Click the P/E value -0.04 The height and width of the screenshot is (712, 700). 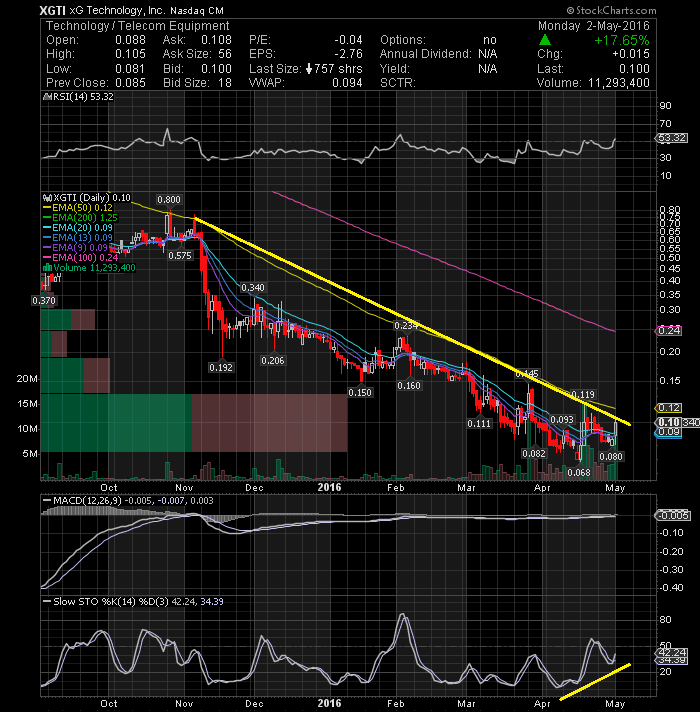pos(348,40)
